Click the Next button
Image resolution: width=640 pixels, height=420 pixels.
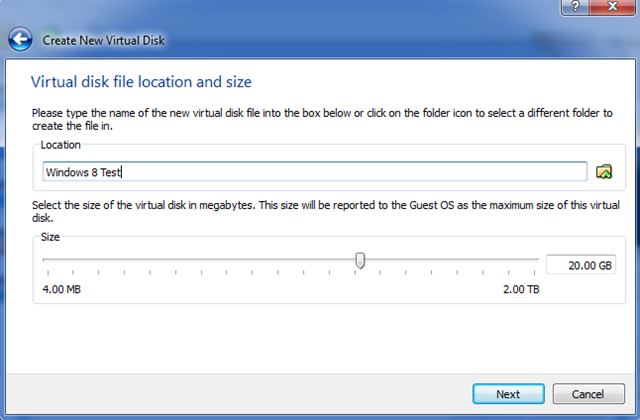pyautogui.click(x=508, y=394)
